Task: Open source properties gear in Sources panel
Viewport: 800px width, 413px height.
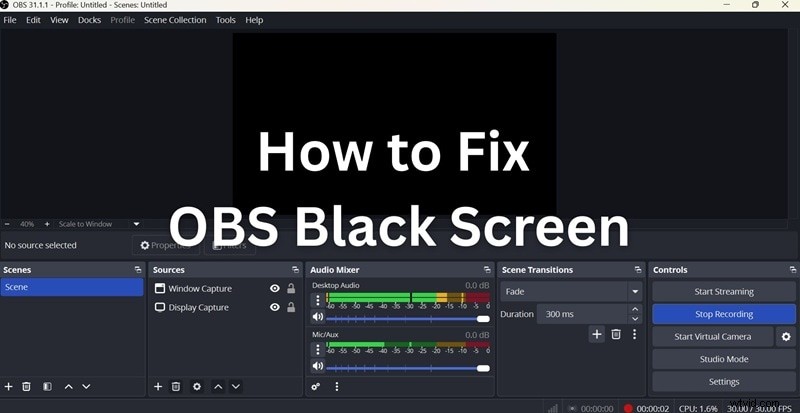Action: tap(196, 386)
